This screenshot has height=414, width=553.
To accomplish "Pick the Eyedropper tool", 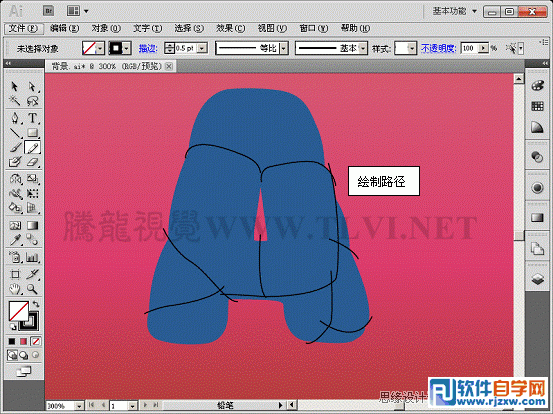I will (x=15, y=240).
